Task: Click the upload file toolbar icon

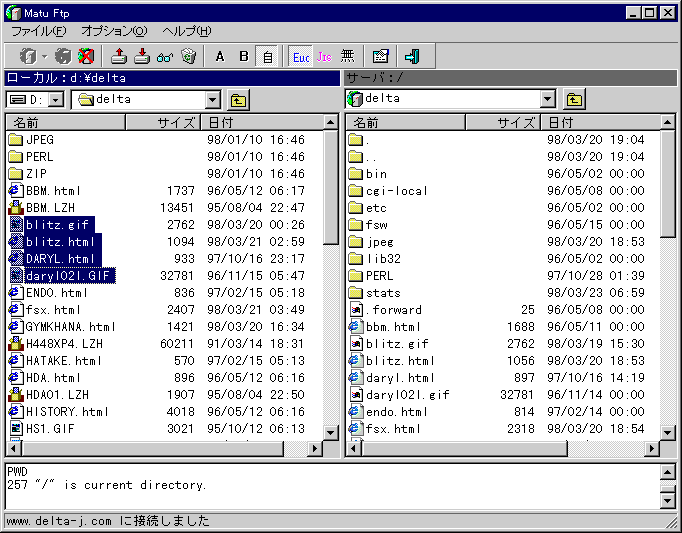Action: tap(119, 56)
